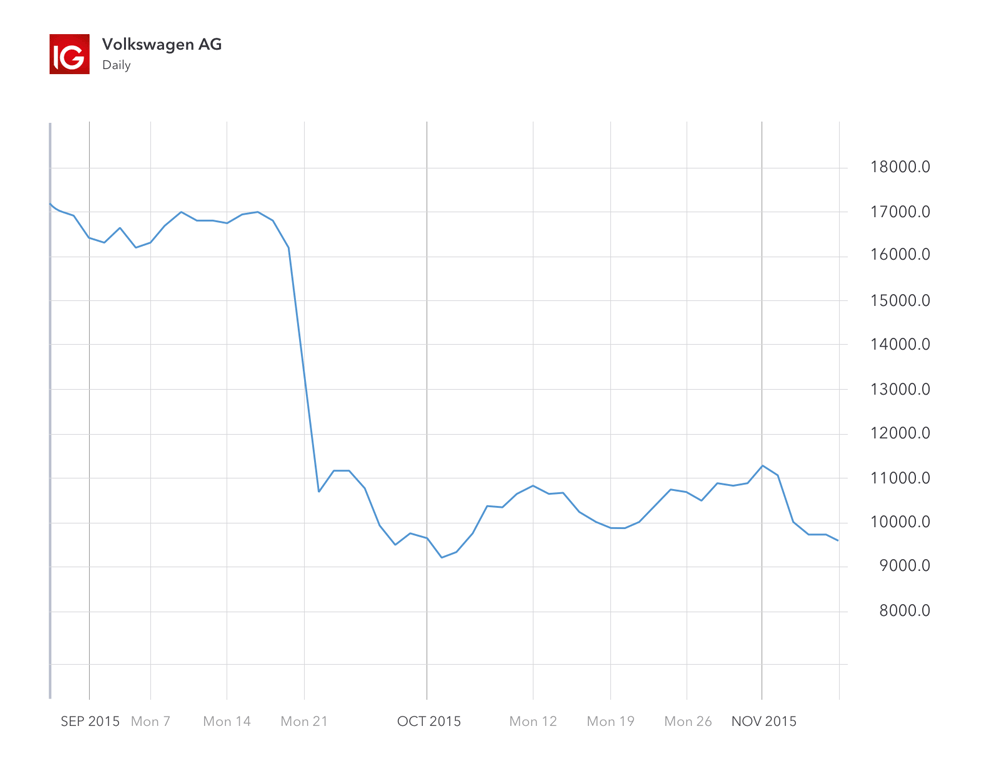Click the Mon 12 date label

pos(533,721)
